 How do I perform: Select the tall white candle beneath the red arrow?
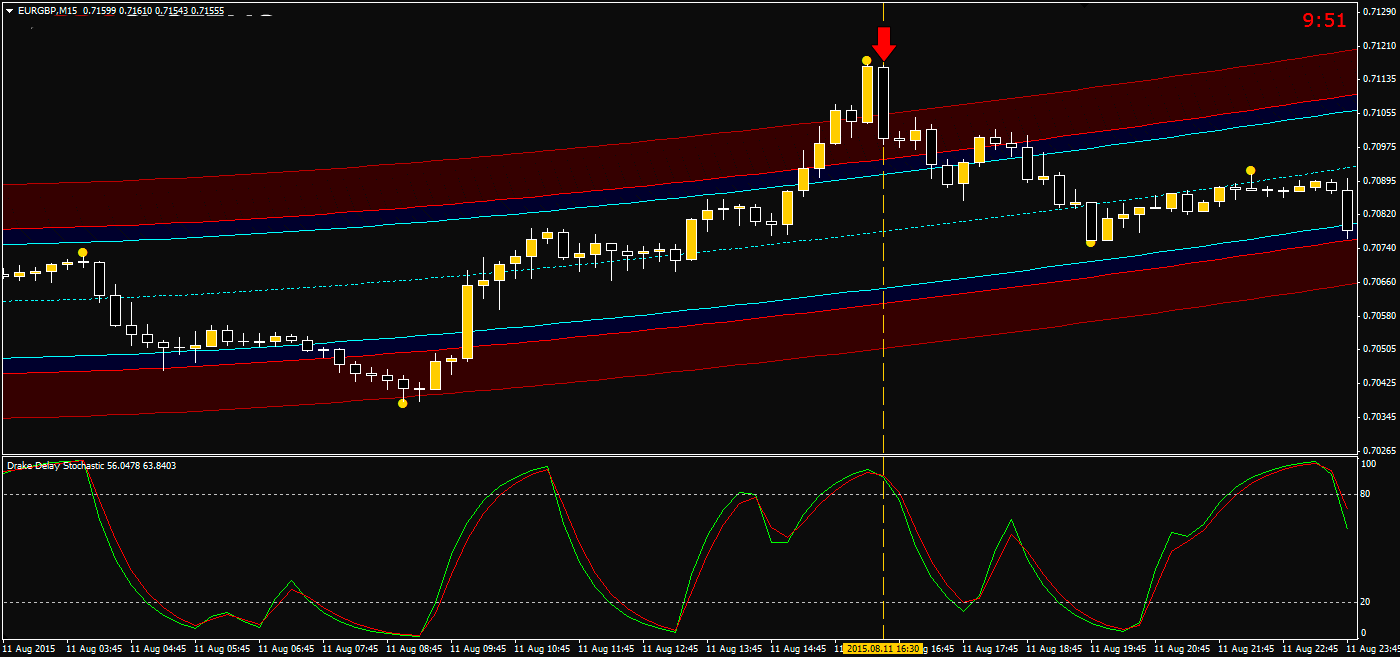pos(883,102)
